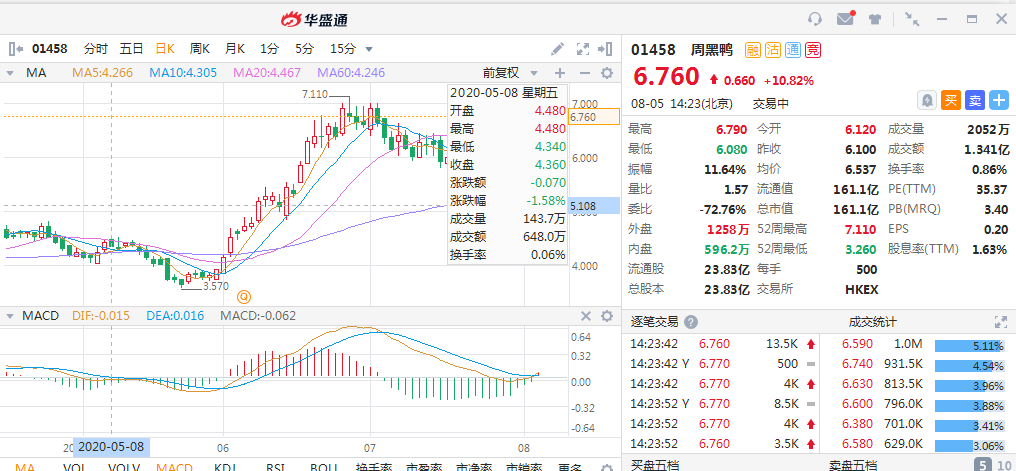The image size is (1016, 471).
Task: Select the 1分 one-minute tab
Action: pyautogui.click(x=270, y=49)
